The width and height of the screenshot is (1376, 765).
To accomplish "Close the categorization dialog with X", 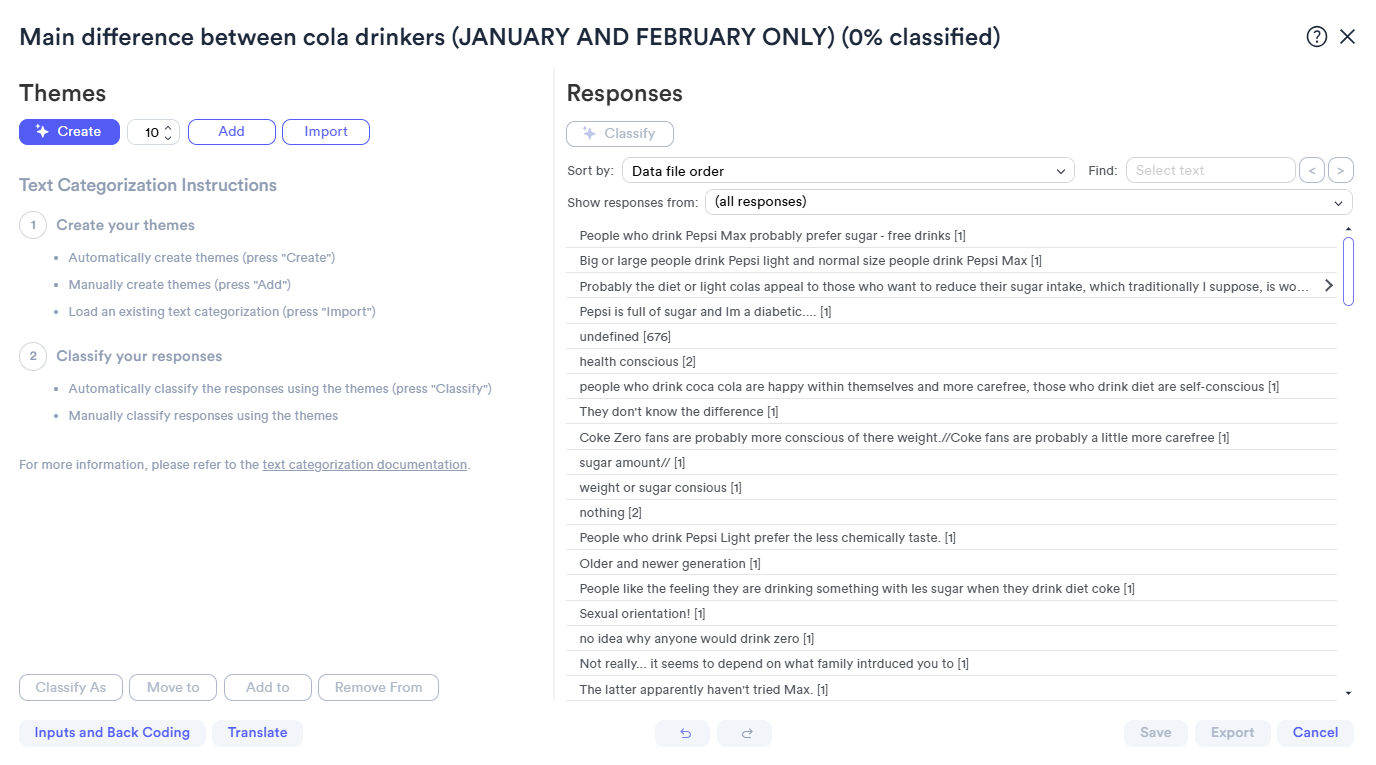I will tap(1347, 37).
